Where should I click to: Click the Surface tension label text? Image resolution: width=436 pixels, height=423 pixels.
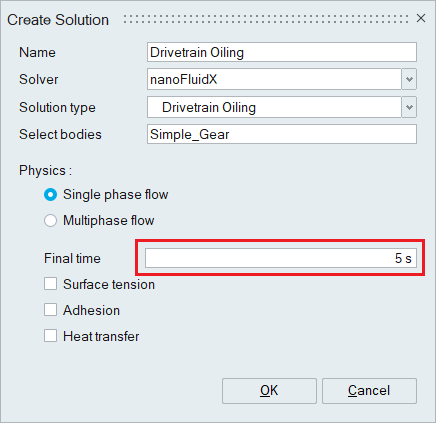[x=109, y=284]
